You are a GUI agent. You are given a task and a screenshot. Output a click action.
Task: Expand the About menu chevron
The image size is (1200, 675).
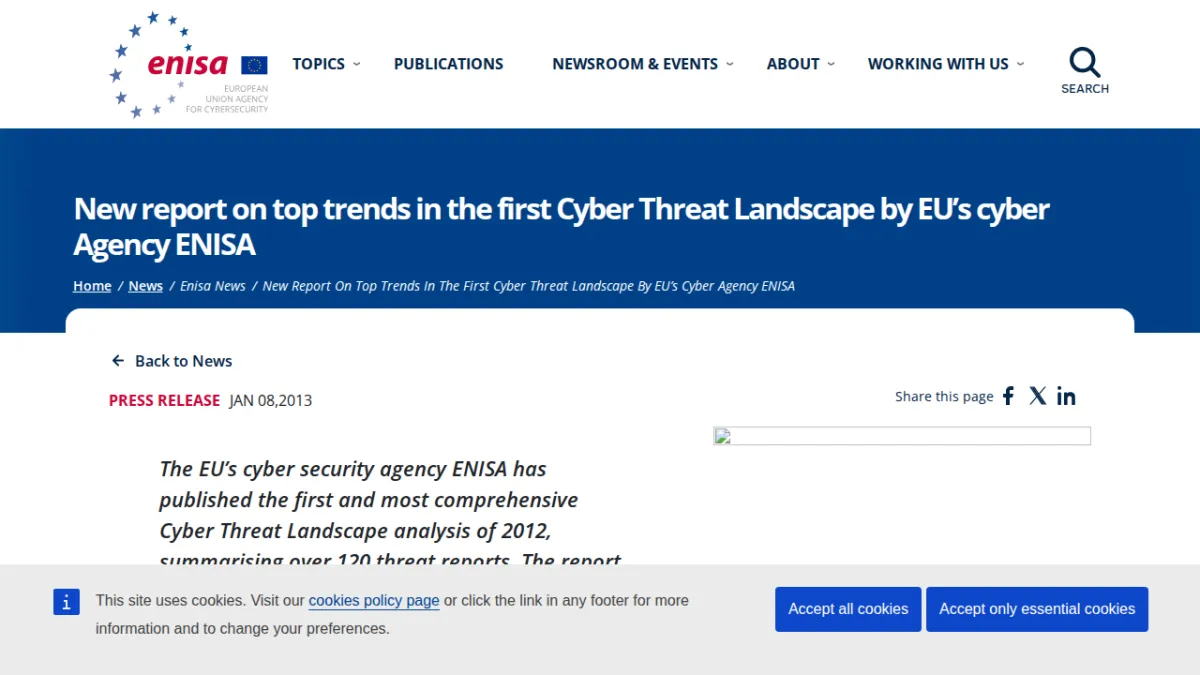(831, 64)
